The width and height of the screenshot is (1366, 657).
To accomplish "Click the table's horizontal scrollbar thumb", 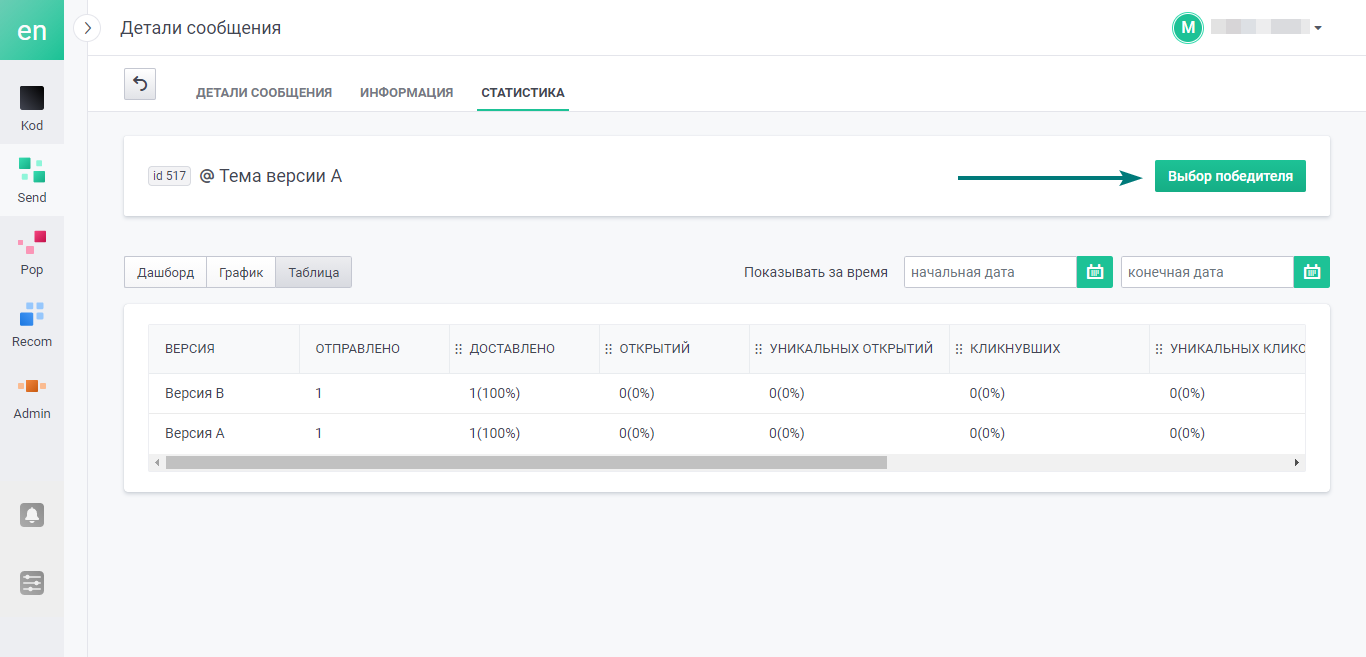I will [526, 463].
